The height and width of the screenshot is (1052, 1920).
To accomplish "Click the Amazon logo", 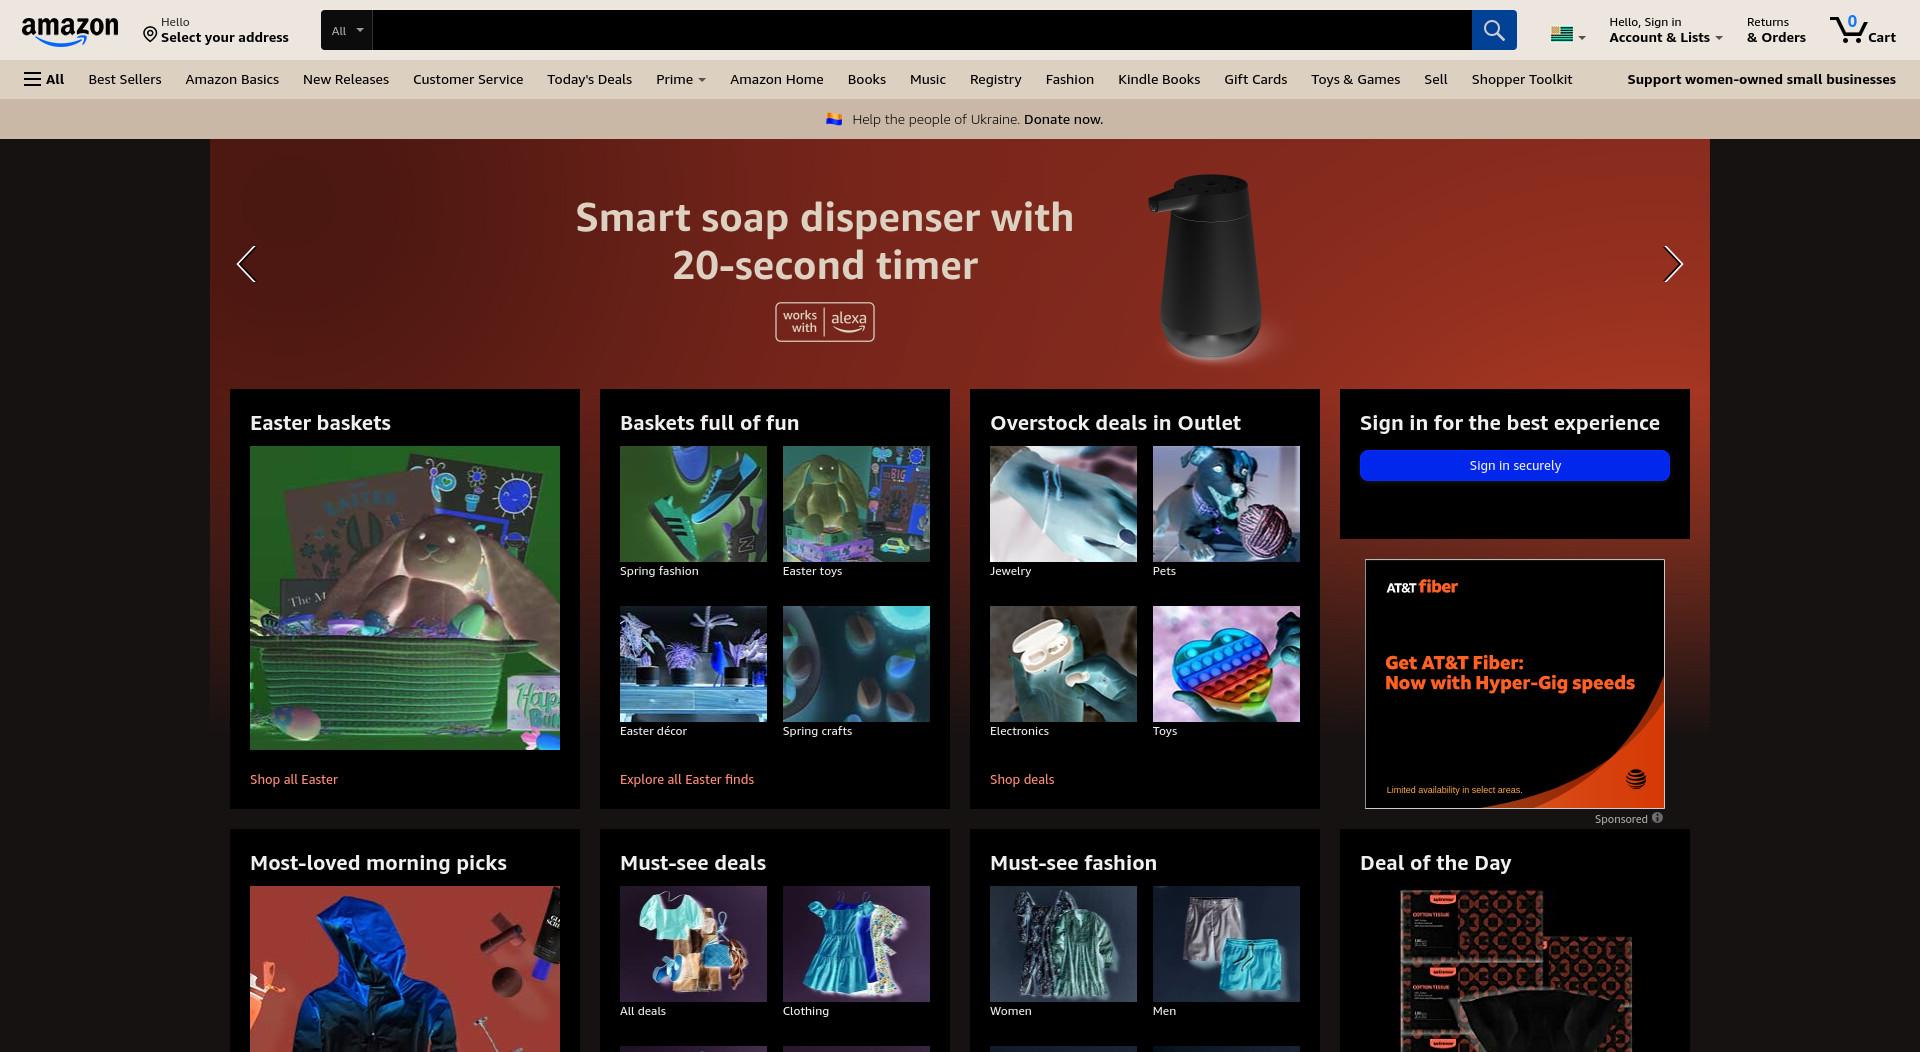I will [70, 31].
